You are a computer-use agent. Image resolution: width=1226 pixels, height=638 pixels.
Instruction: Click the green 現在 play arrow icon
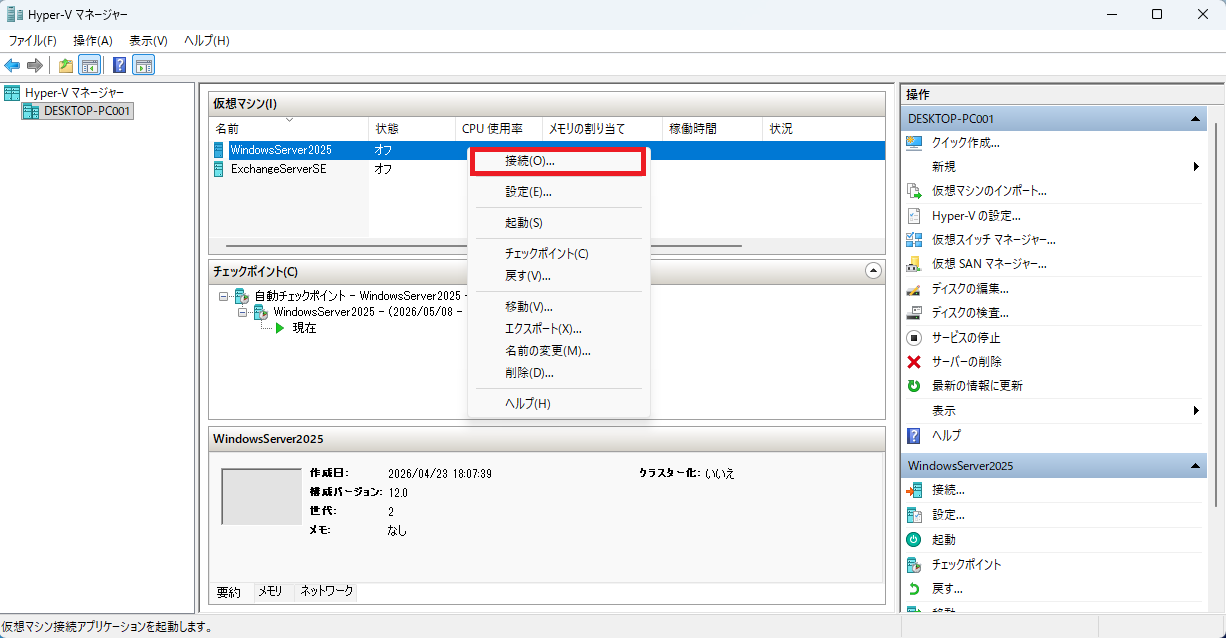281,327
